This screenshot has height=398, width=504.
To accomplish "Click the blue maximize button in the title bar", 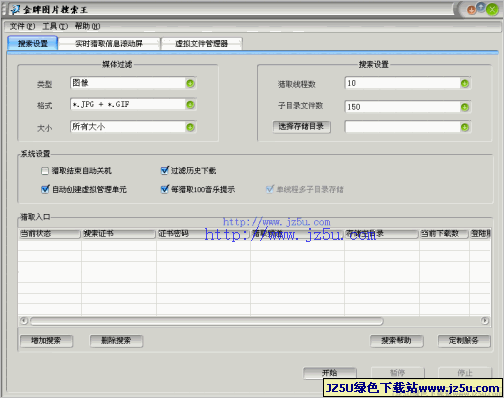I will 481,6.
